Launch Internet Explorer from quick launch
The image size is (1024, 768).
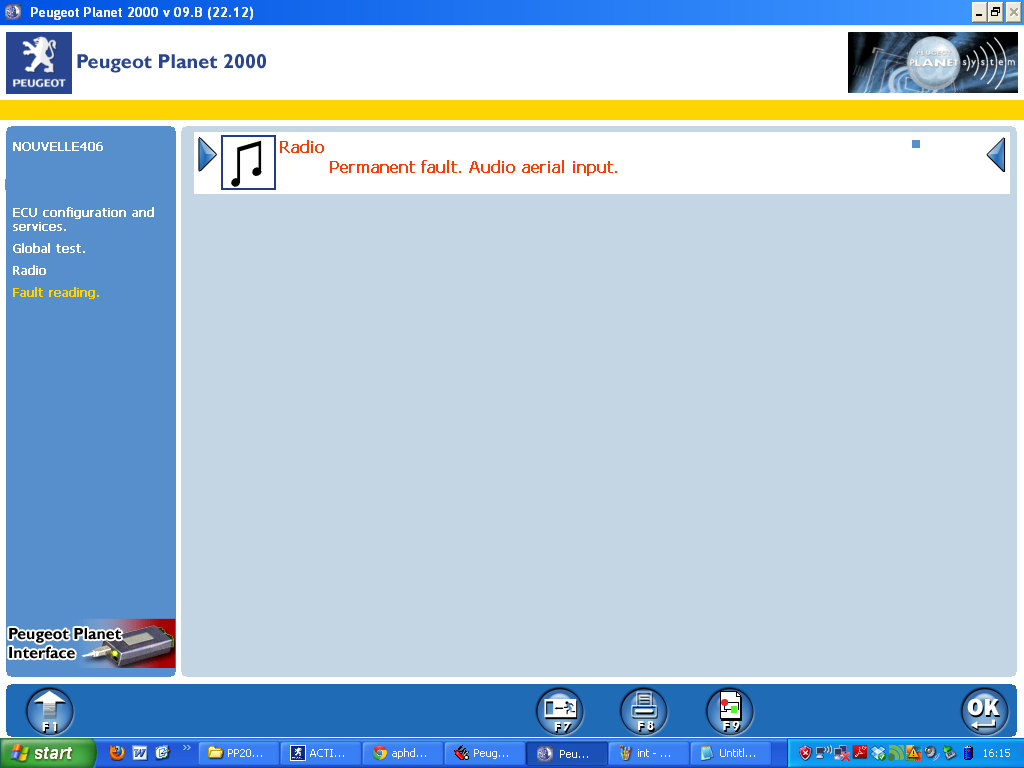(x=162, y=753)
